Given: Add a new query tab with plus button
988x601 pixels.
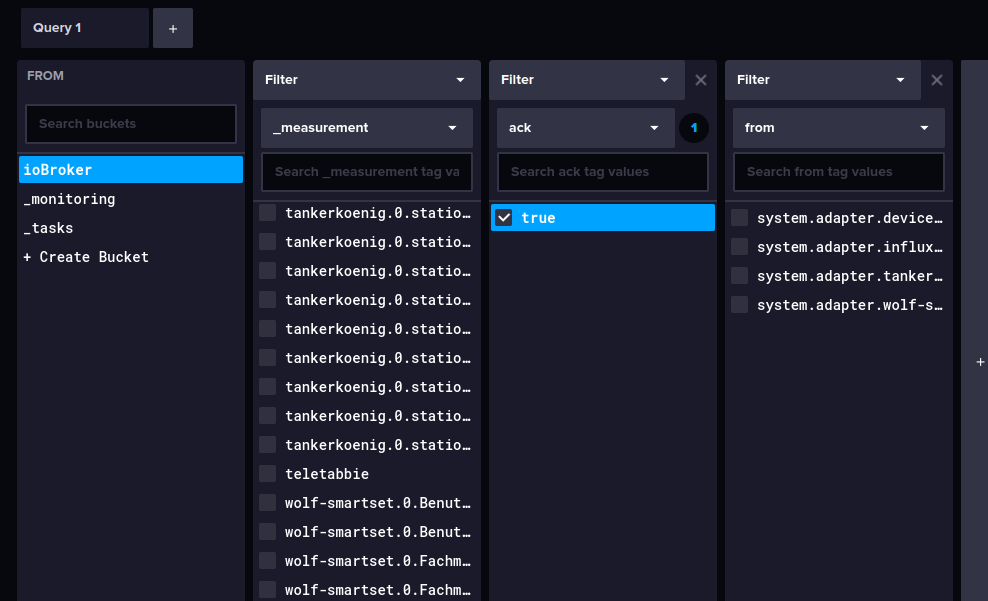Looking at the screenshot, I should click(x=173, y=28).
